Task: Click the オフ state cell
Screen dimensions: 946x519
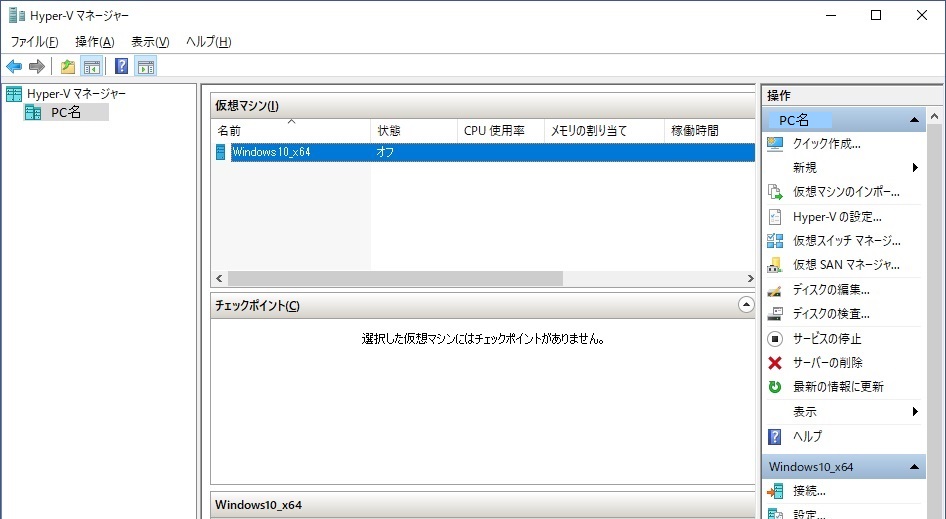Action: pos(385,152)
